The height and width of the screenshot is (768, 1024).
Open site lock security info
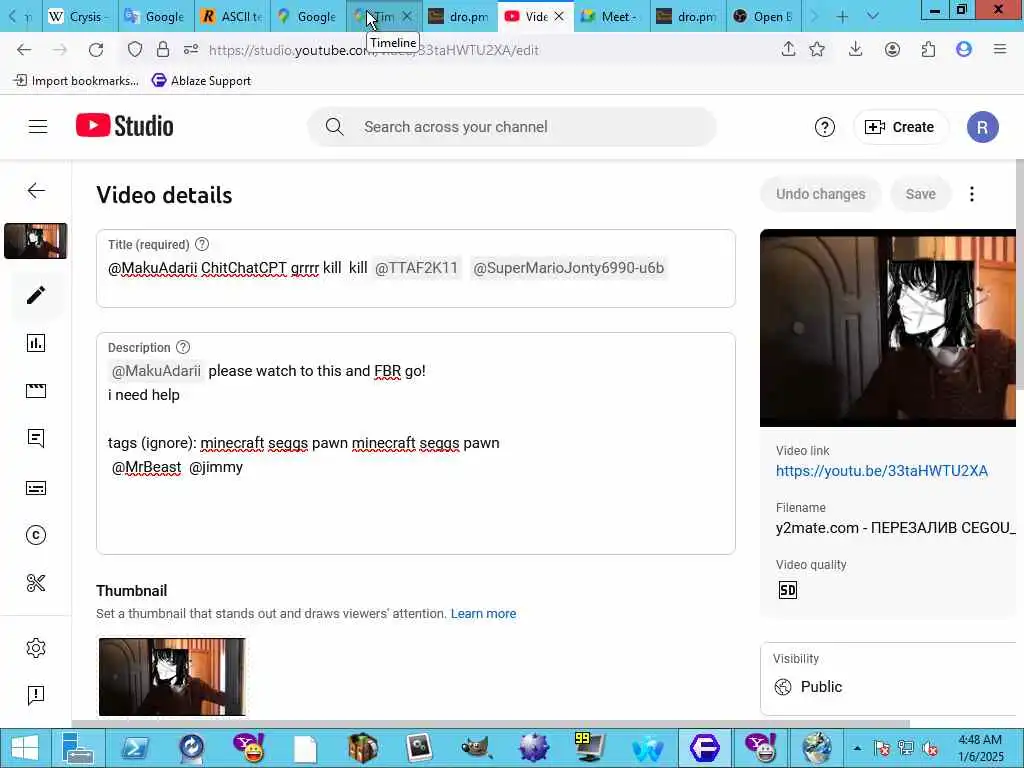163,50
